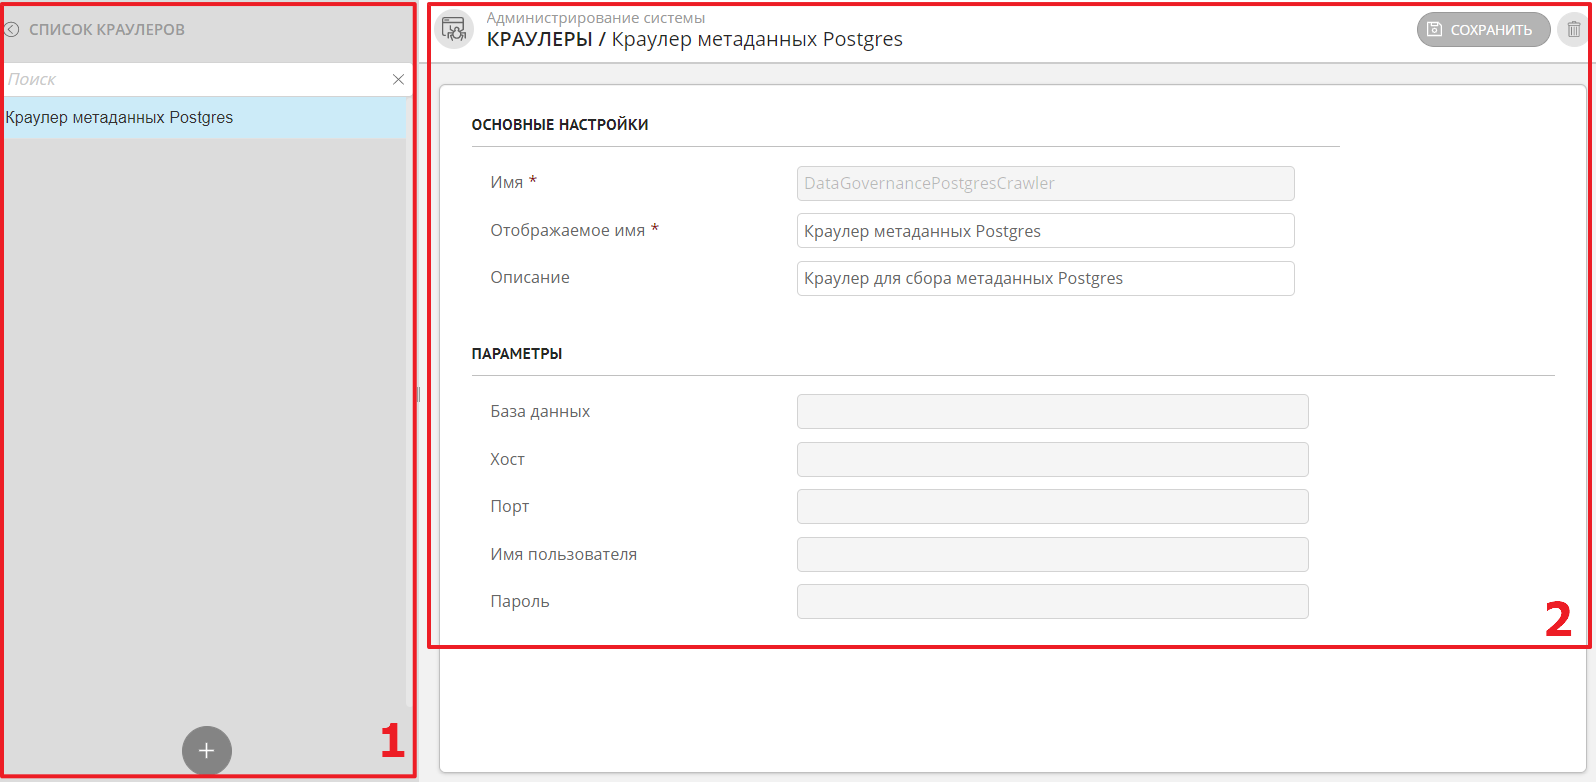1596x782 pixels.
Task: Edit the Описание field
Action: point(1045,279)
